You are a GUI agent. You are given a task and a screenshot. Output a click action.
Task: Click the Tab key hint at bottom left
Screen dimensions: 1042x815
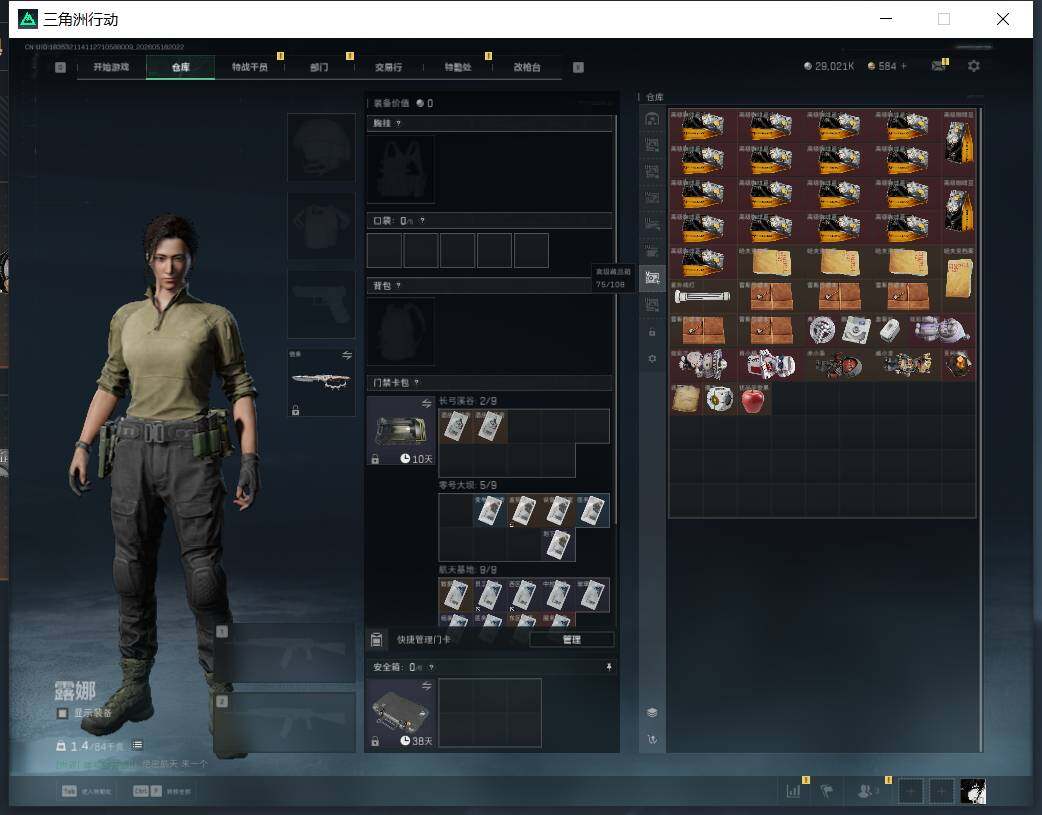click(x=69, y=791)
